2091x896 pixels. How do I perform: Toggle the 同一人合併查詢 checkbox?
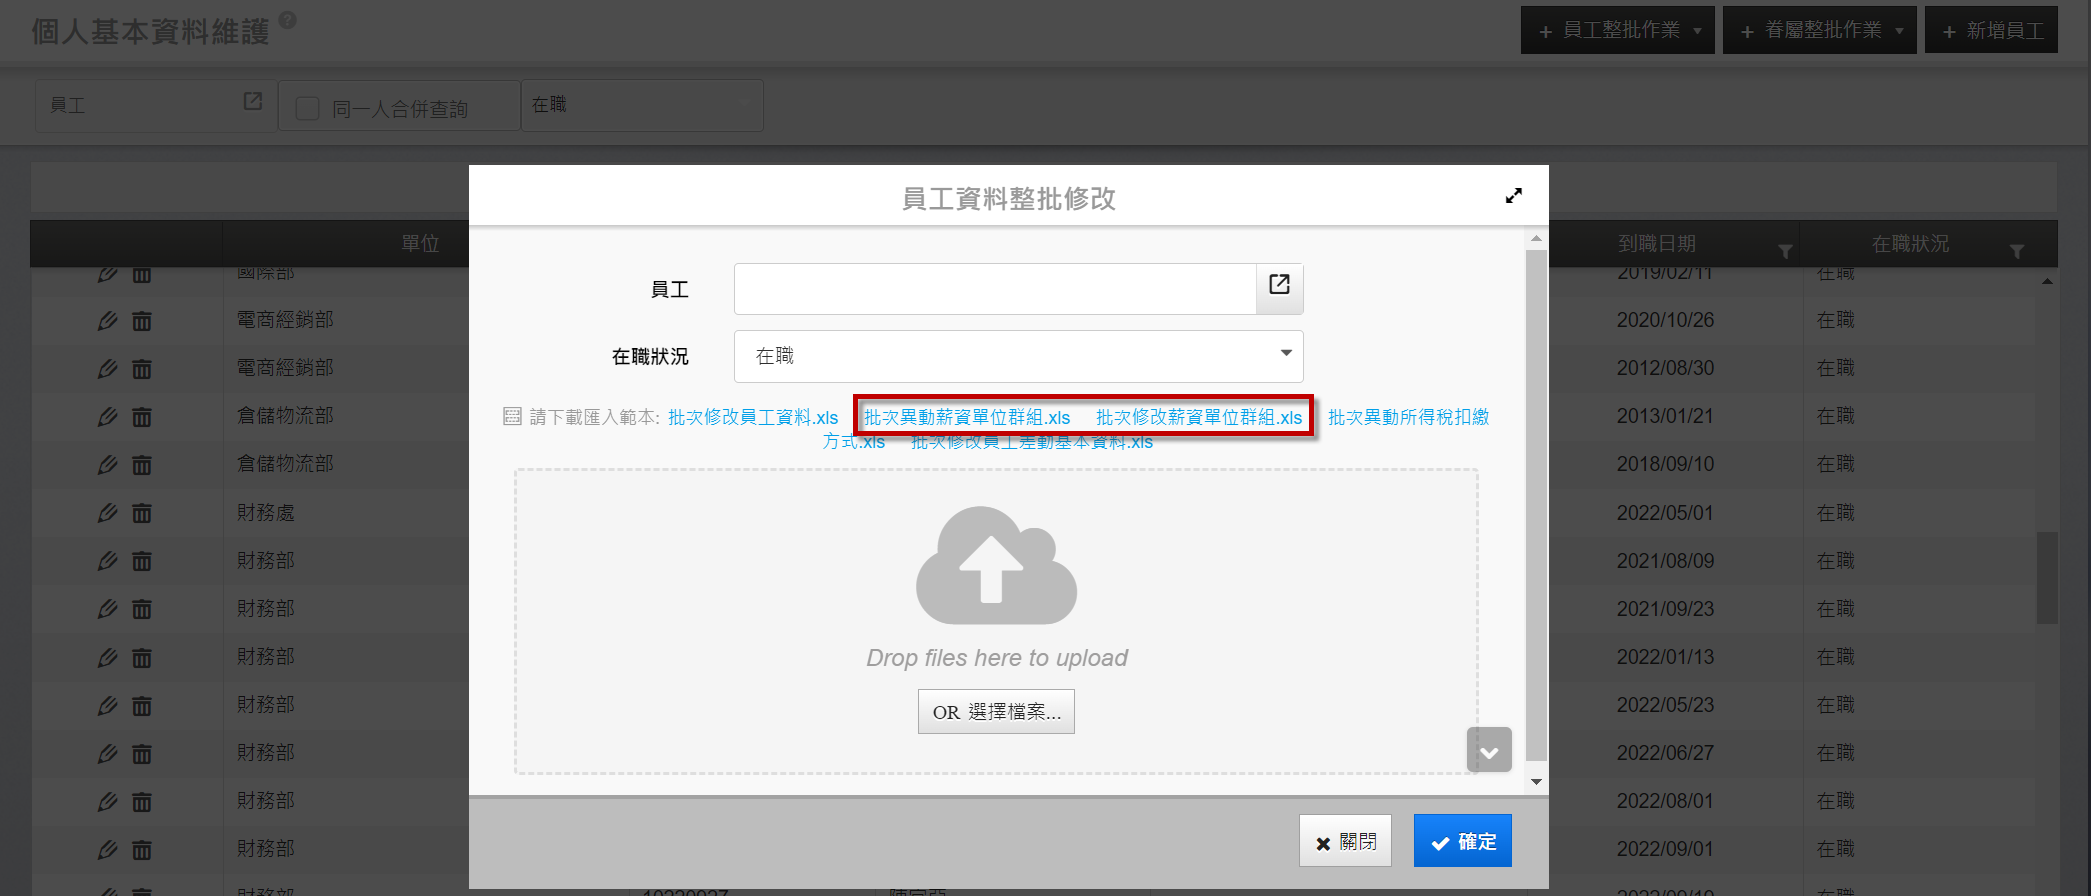tap(308, 108)
